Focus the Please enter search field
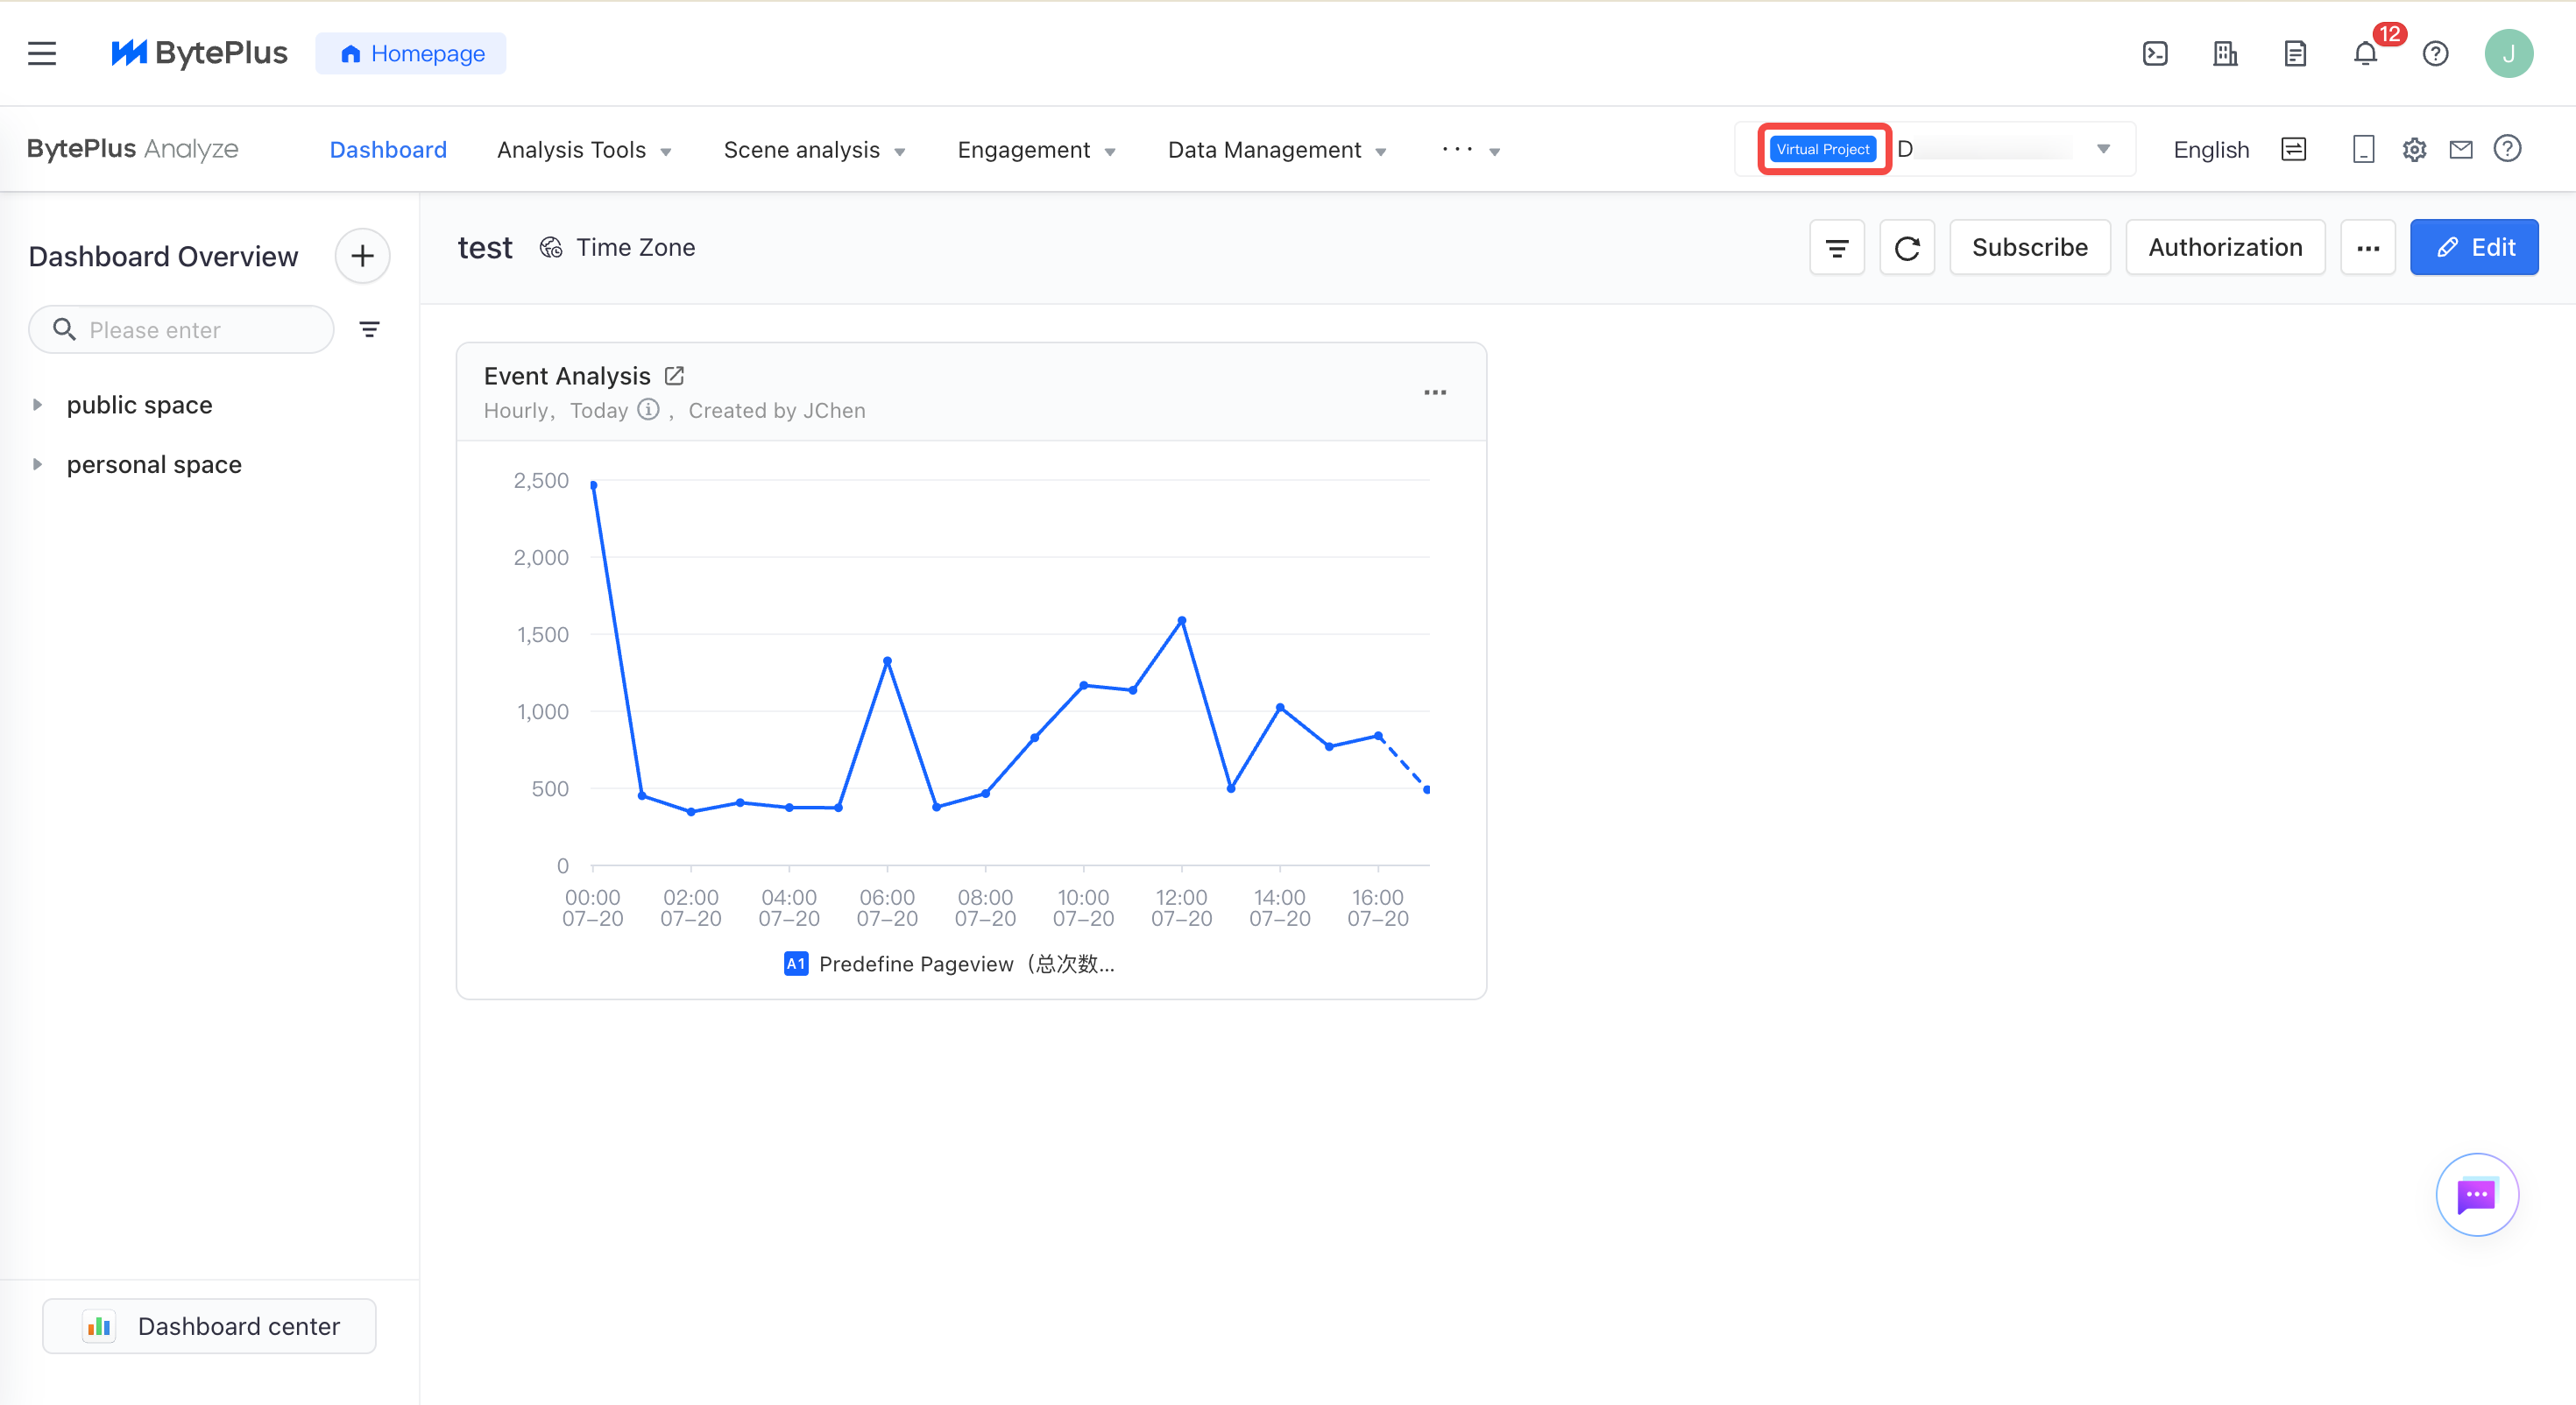 click(x=181, y=329)
